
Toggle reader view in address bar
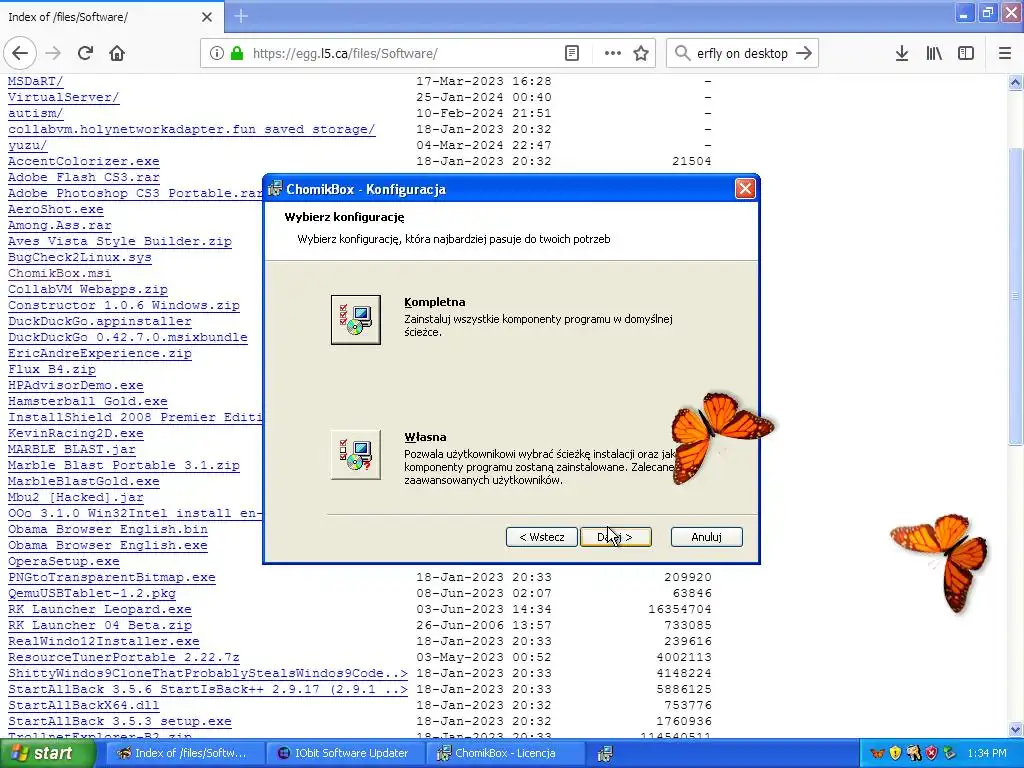pos(572,54)
